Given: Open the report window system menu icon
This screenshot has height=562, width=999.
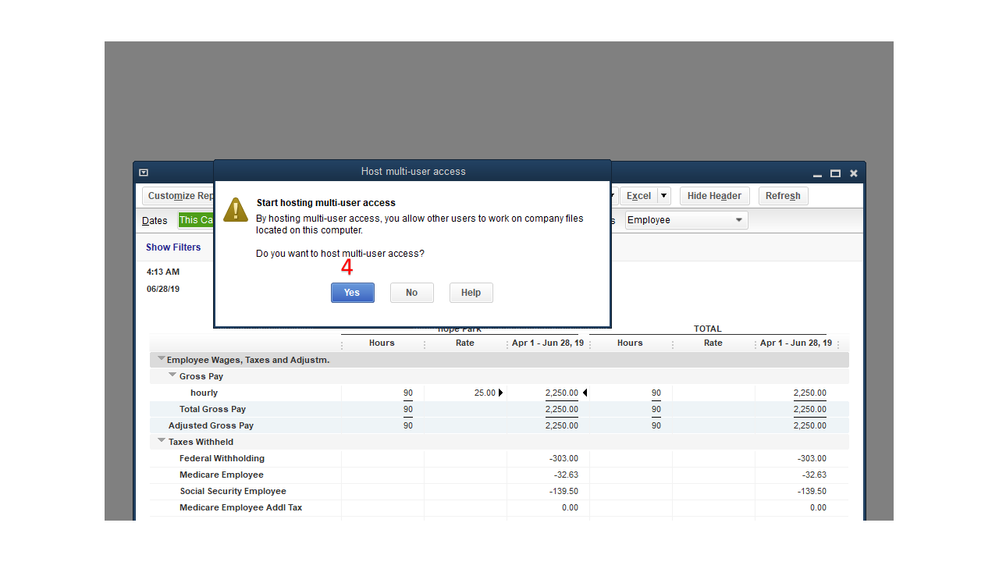Looking at the screenshot, I should [x=144, y=173].
